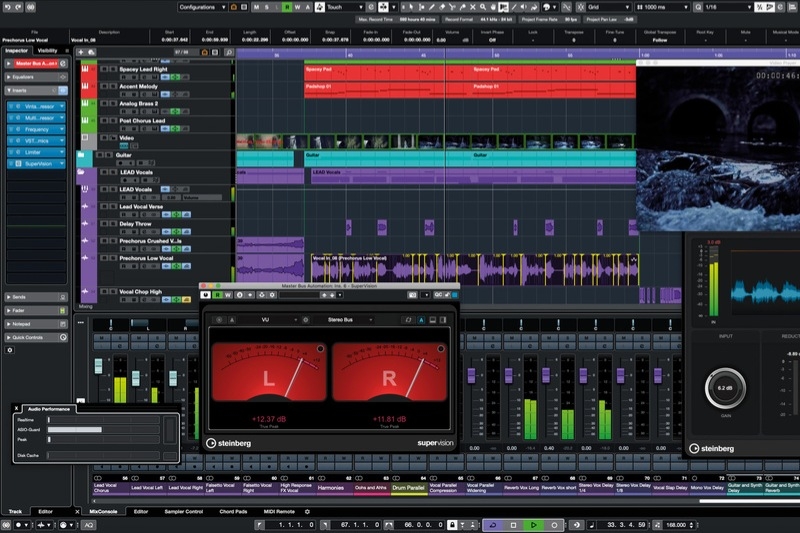
Task: Open the 1/16 quantize preset dropdown
Action: tap(729, 7)
